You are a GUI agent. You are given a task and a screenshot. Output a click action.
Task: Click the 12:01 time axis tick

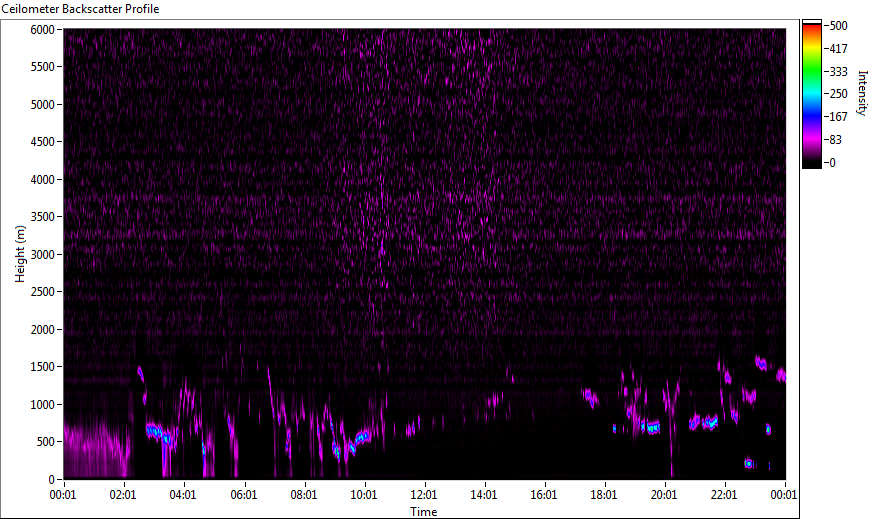pos(424,495)
